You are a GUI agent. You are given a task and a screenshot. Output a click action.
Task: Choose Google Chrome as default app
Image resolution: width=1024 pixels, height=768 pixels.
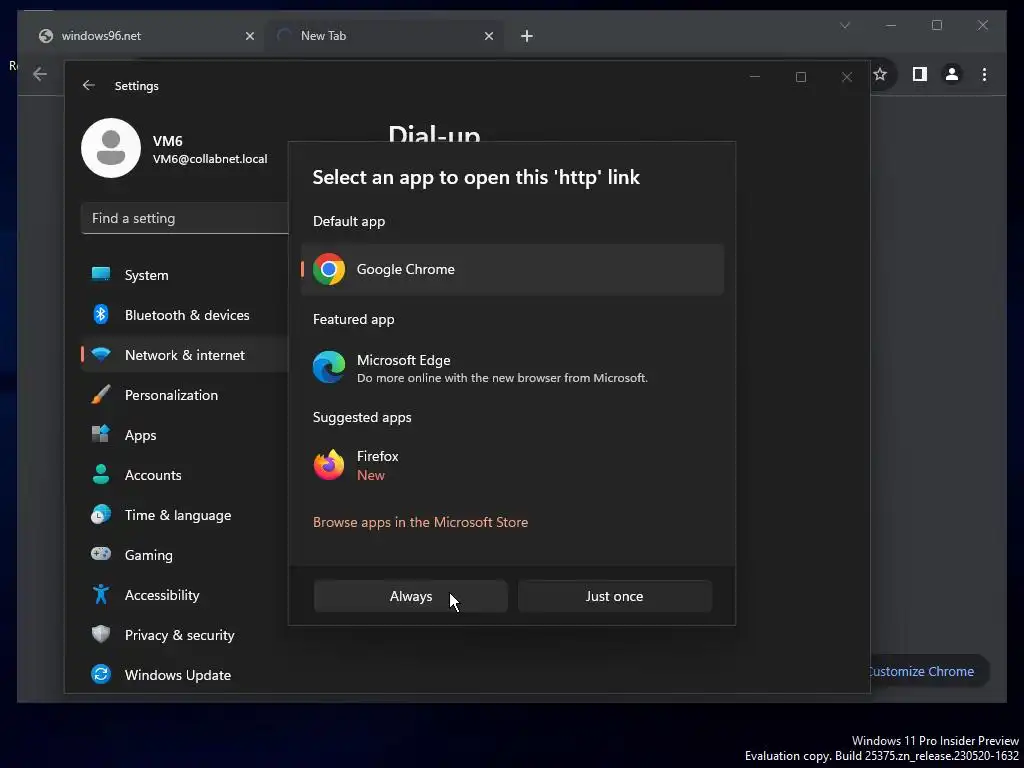click(x=513, y=269)
